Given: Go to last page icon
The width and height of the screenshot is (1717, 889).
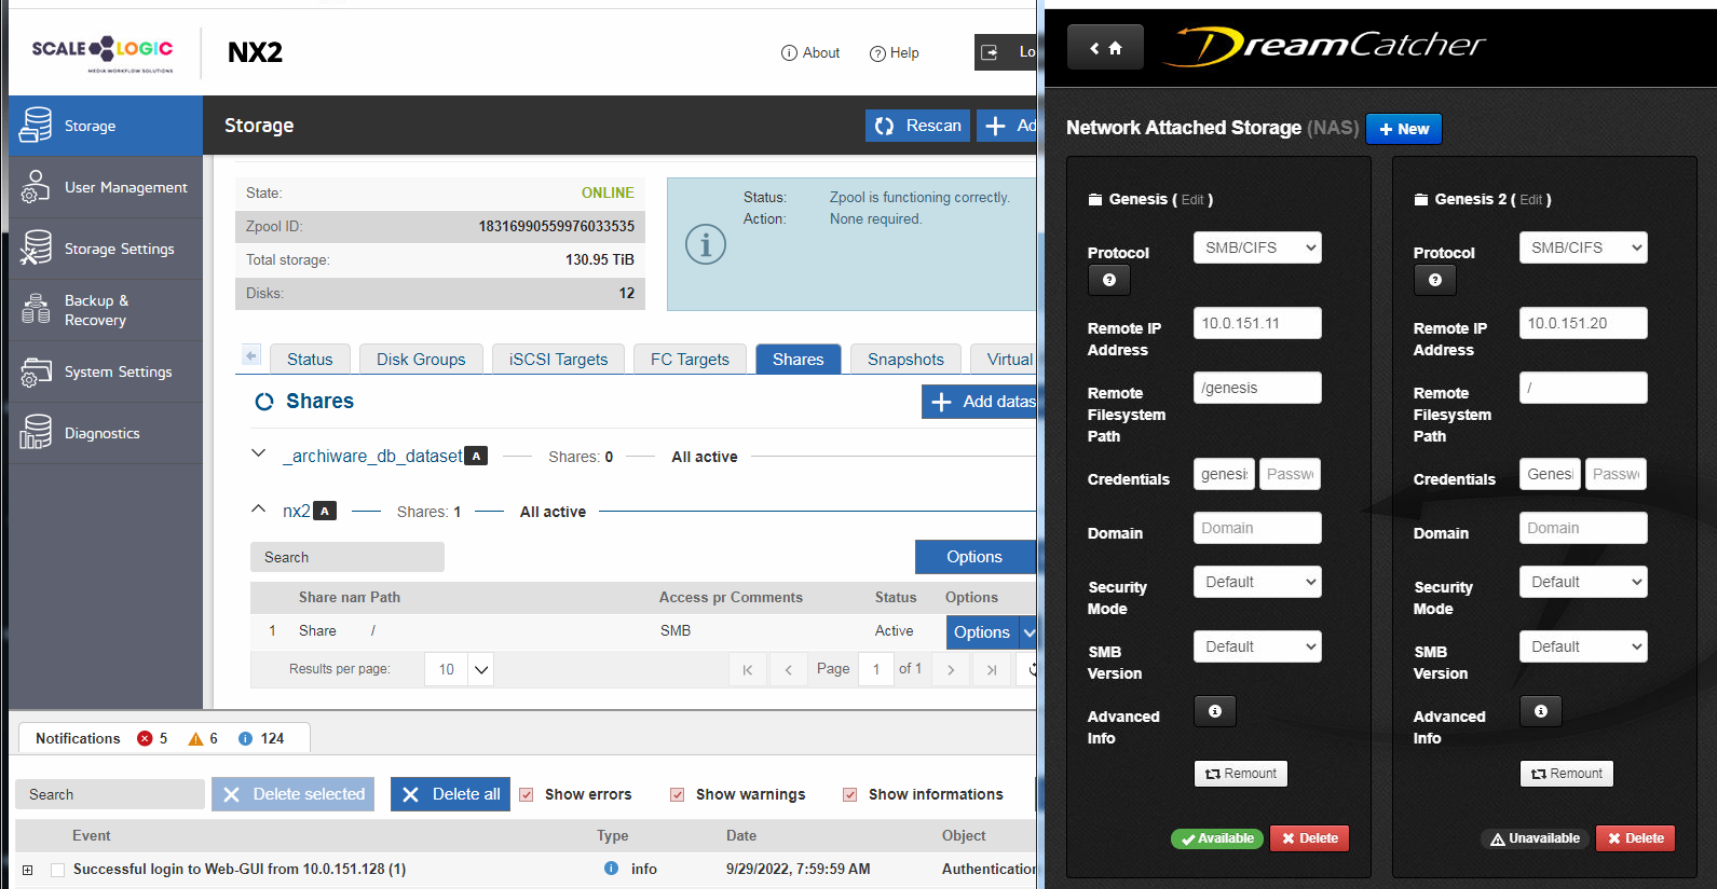Looking at the screenshot, I should click(991, 670).
